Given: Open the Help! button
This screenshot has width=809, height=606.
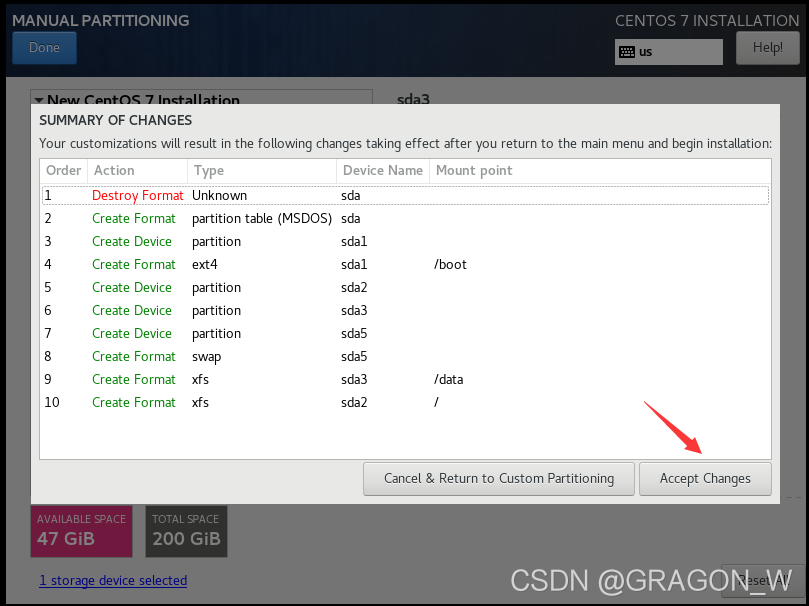Looking at the screenshot, I should [767, 47].
